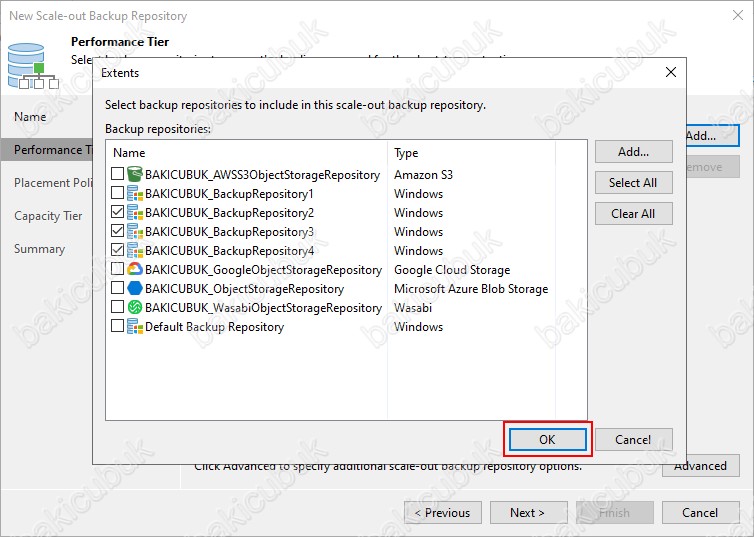Check BAKICUBUK_AWSS3ObjectStorageRepository checkbox
Image resolution: width=754 pixels, height=537 pixels.
click(x=117, y=174)
